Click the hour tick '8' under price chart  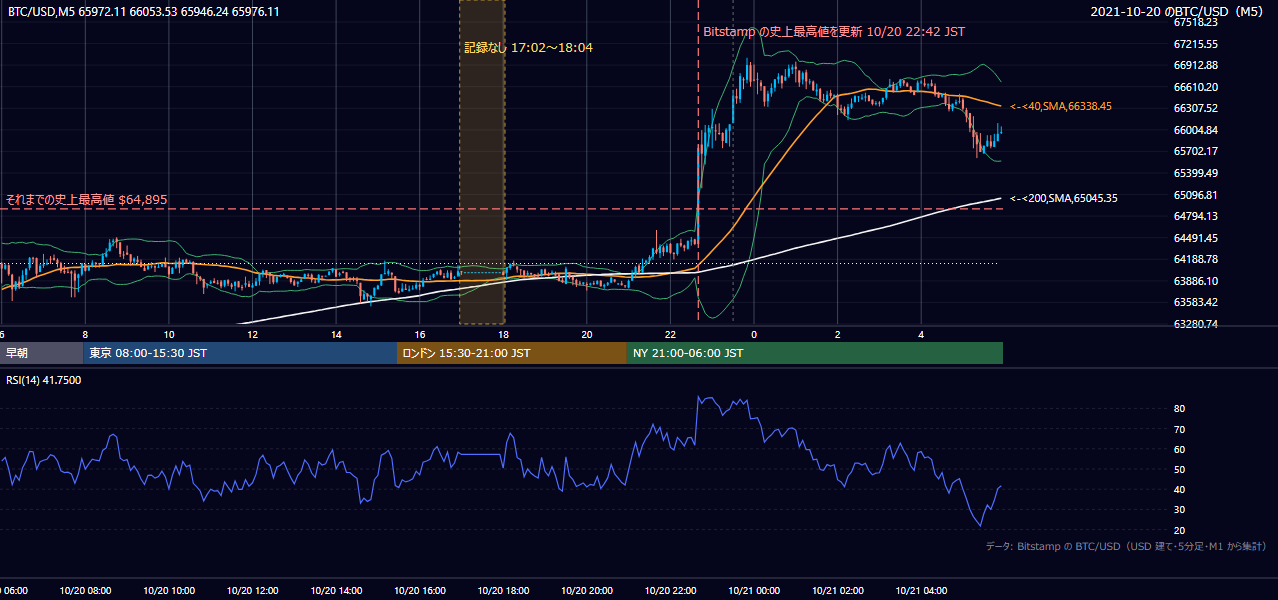pos(85,335)
